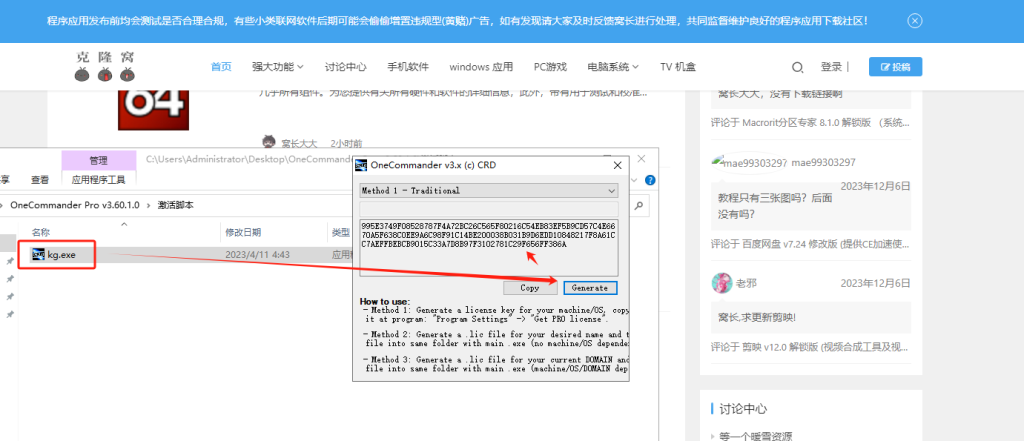Screen dimensions: 1024x441
Task: Click the 窝长大大 author avatar
Action: pyautogui.click(x=268, y=142)
